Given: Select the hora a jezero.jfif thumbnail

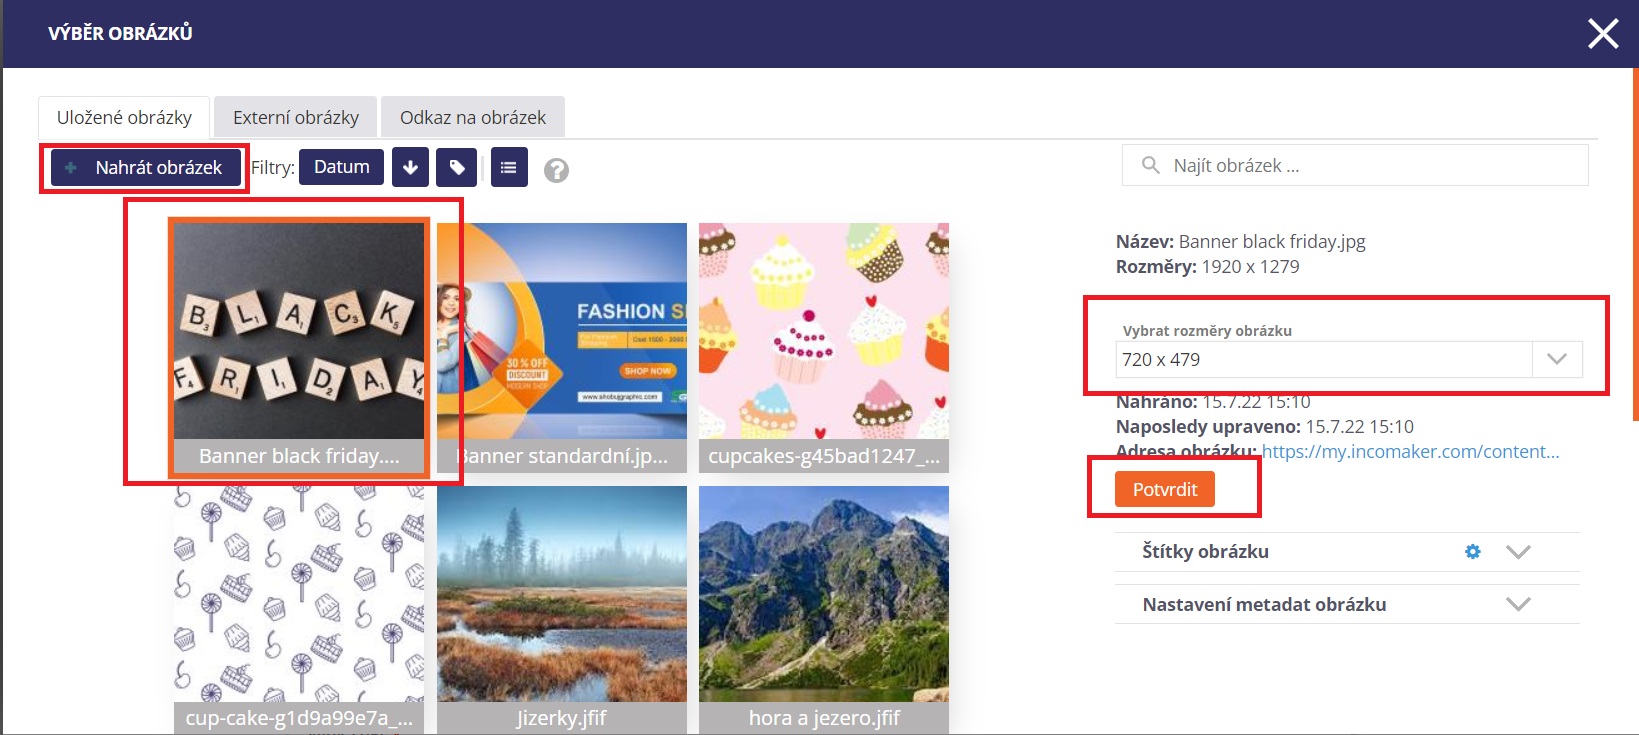Looking at the screenshot, I should point(824,610).
